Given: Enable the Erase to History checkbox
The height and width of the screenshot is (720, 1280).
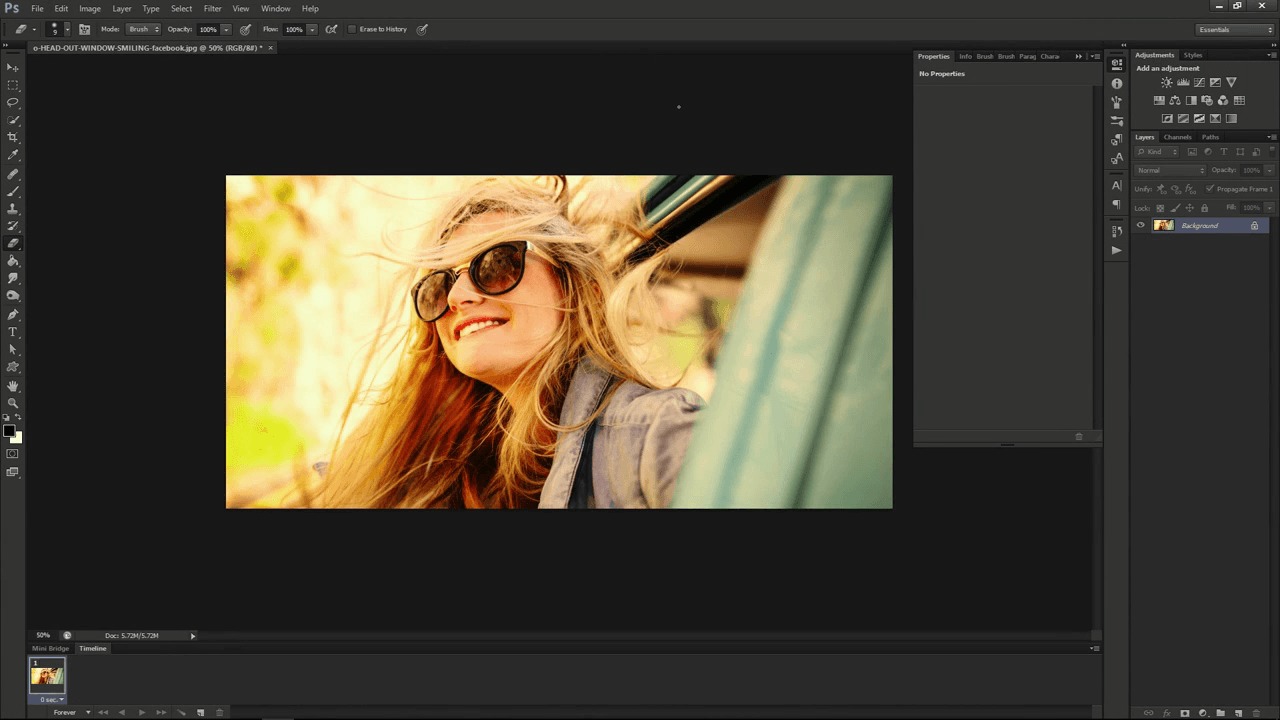Looking at the screenshot, I should (x=352, y=29).
